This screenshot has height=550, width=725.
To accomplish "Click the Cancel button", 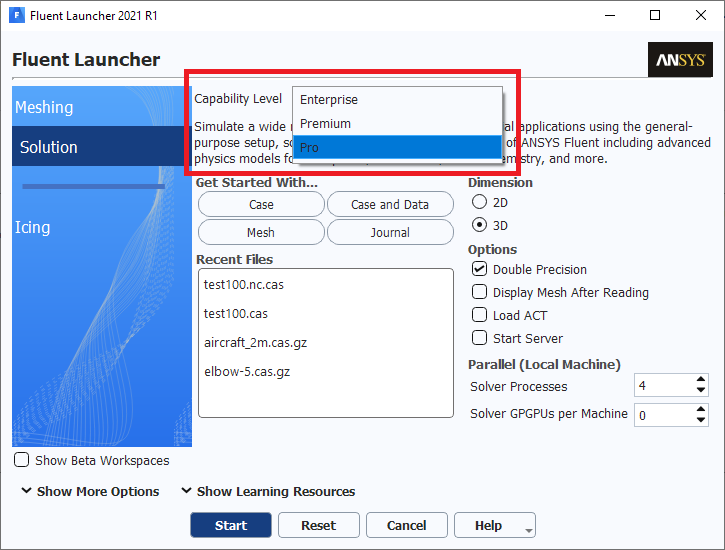I will [406, 525].
